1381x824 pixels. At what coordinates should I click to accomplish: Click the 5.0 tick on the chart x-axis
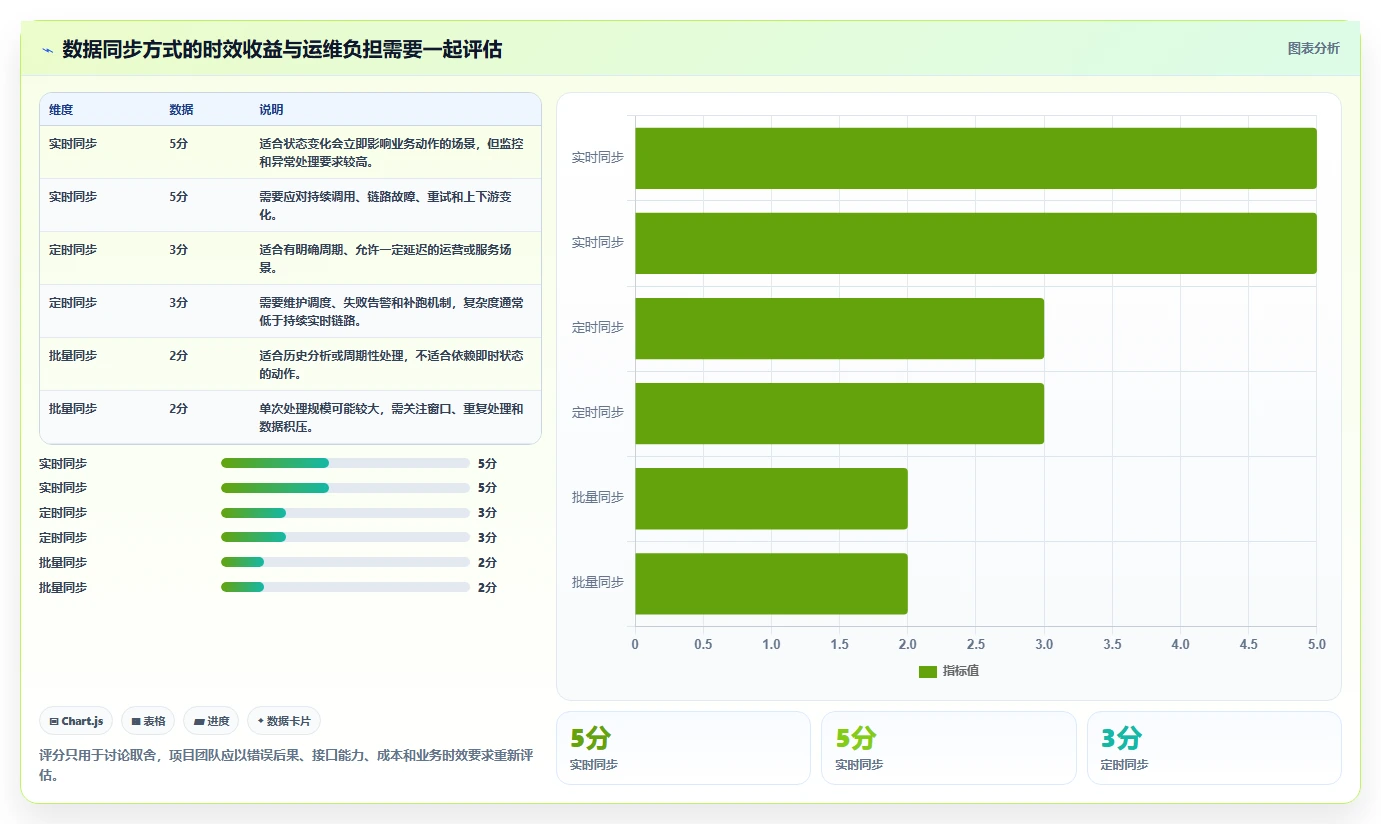1316,644
